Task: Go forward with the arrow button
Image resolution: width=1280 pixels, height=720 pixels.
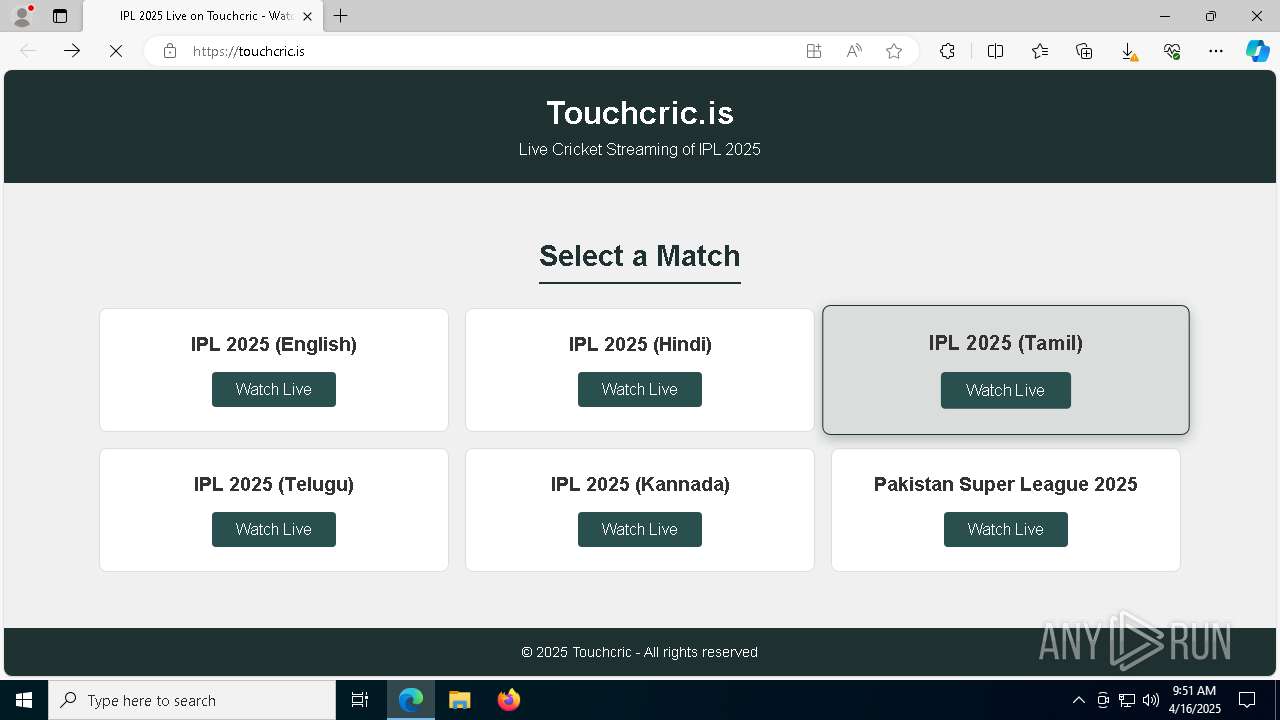Action: (x=72, y=51)
